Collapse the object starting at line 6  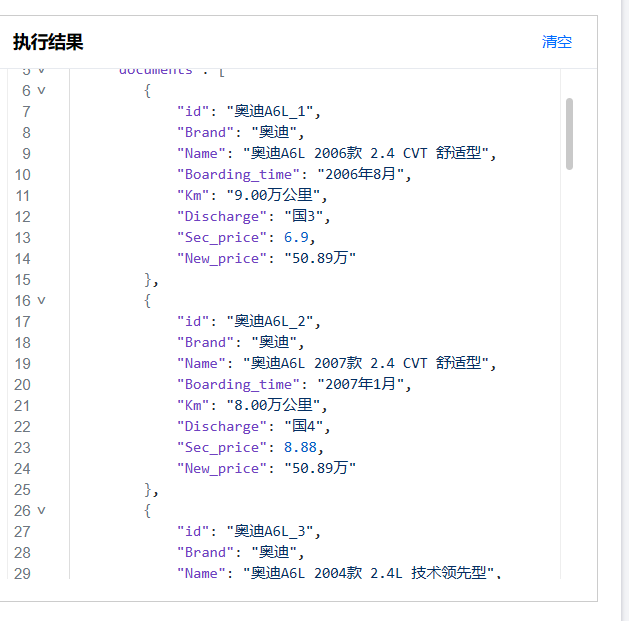pos(41,91)
